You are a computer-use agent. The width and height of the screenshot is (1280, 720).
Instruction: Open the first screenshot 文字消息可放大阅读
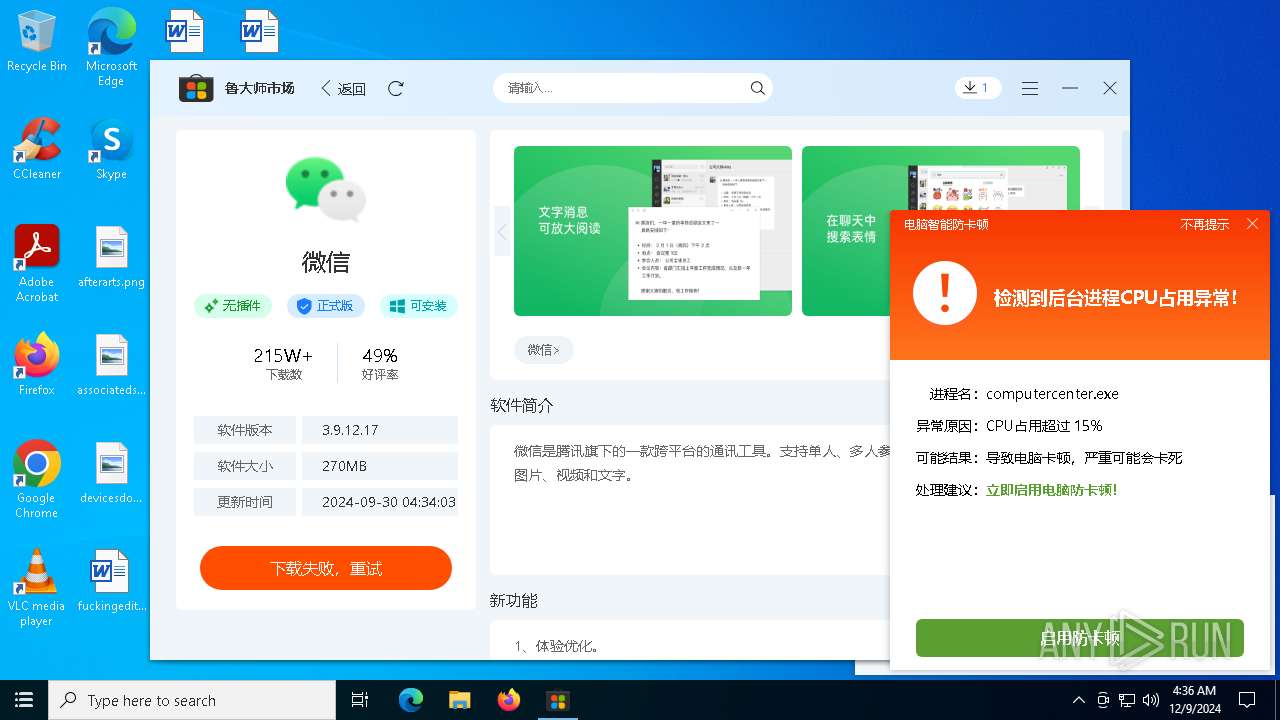653,231
